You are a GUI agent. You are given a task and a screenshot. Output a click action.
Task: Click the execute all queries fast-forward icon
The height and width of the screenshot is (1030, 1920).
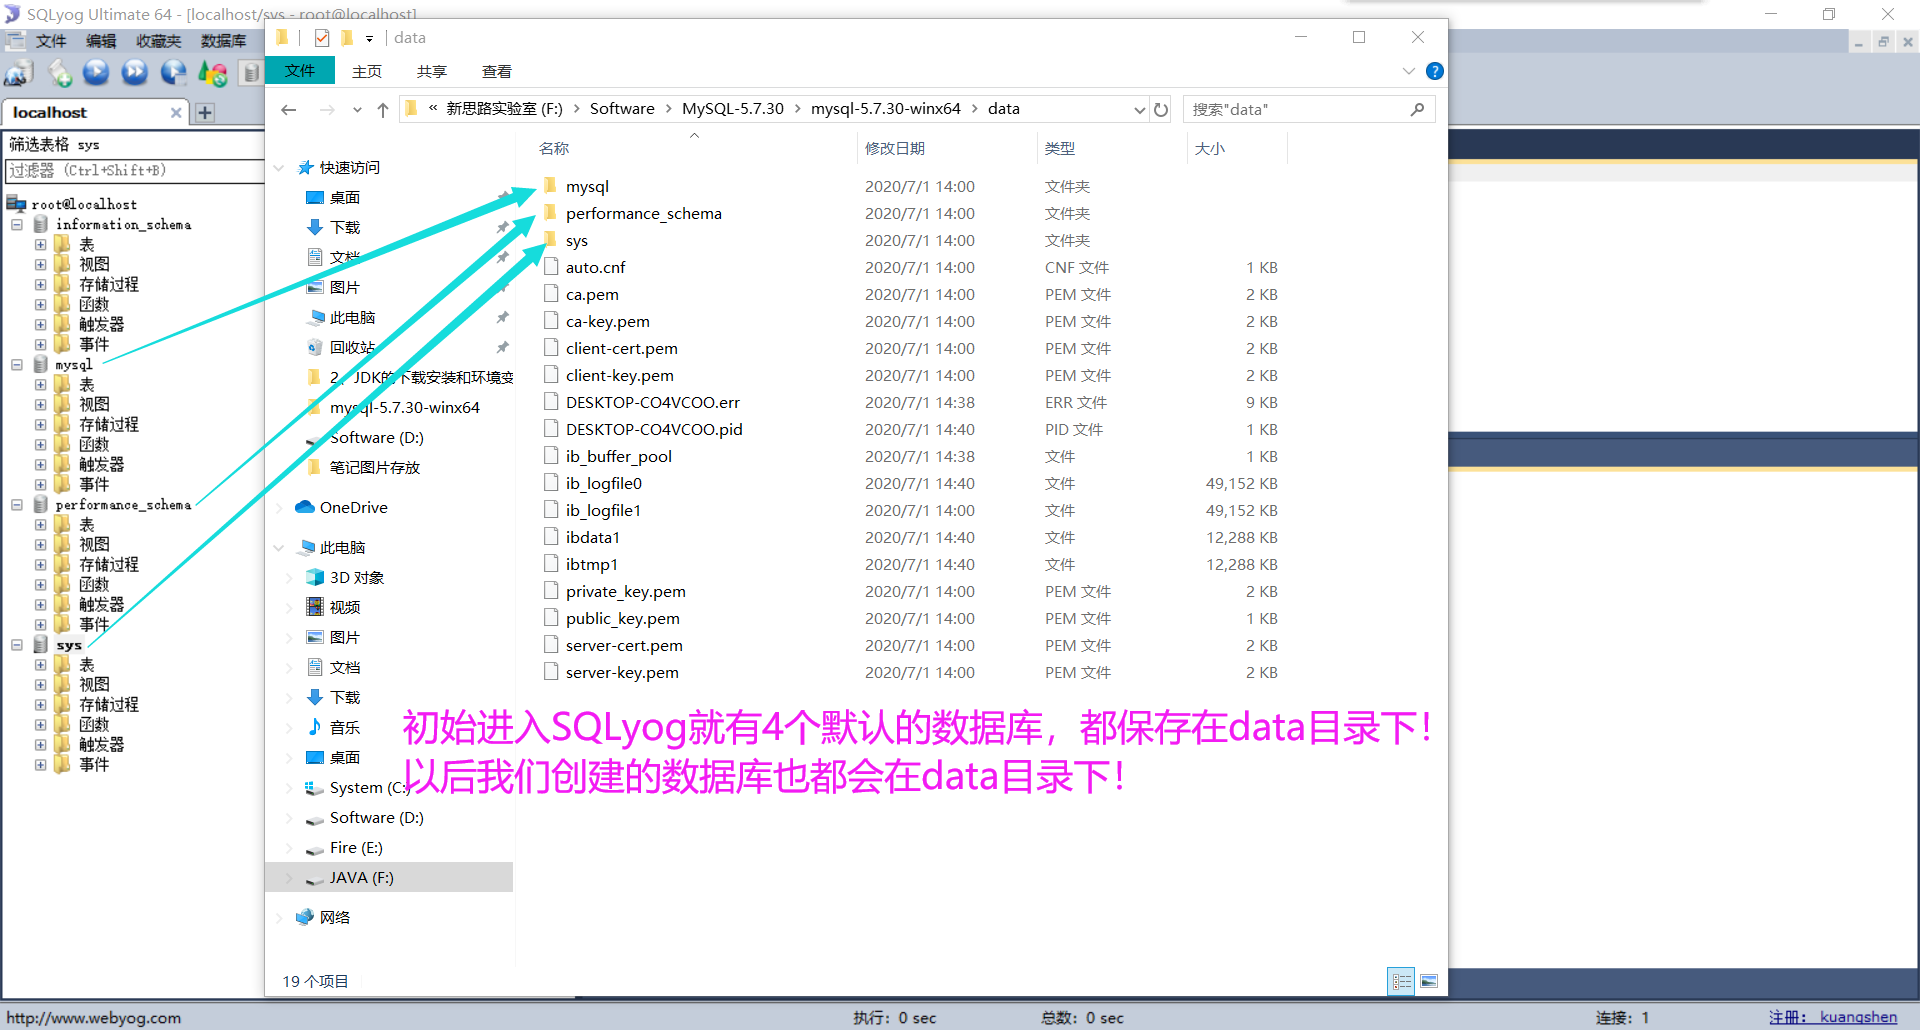[x=134, y=72]
